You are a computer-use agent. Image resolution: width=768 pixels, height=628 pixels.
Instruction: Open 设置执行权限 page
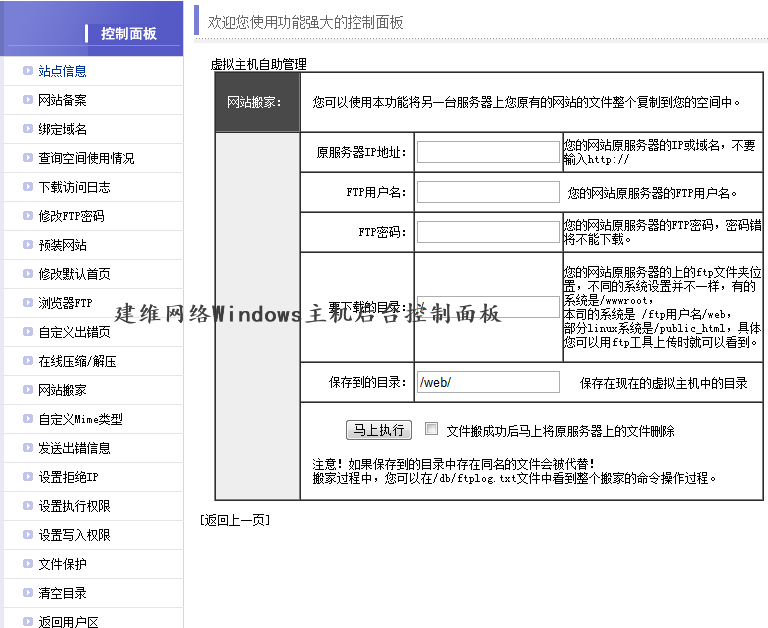[x=74, y=506]
